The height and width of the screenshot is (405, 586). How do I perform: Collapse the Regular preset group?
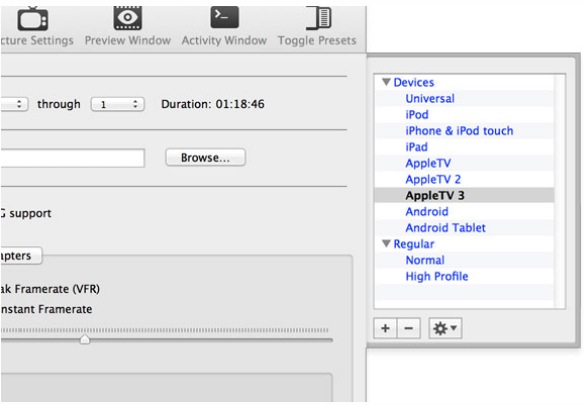(386, 244)
